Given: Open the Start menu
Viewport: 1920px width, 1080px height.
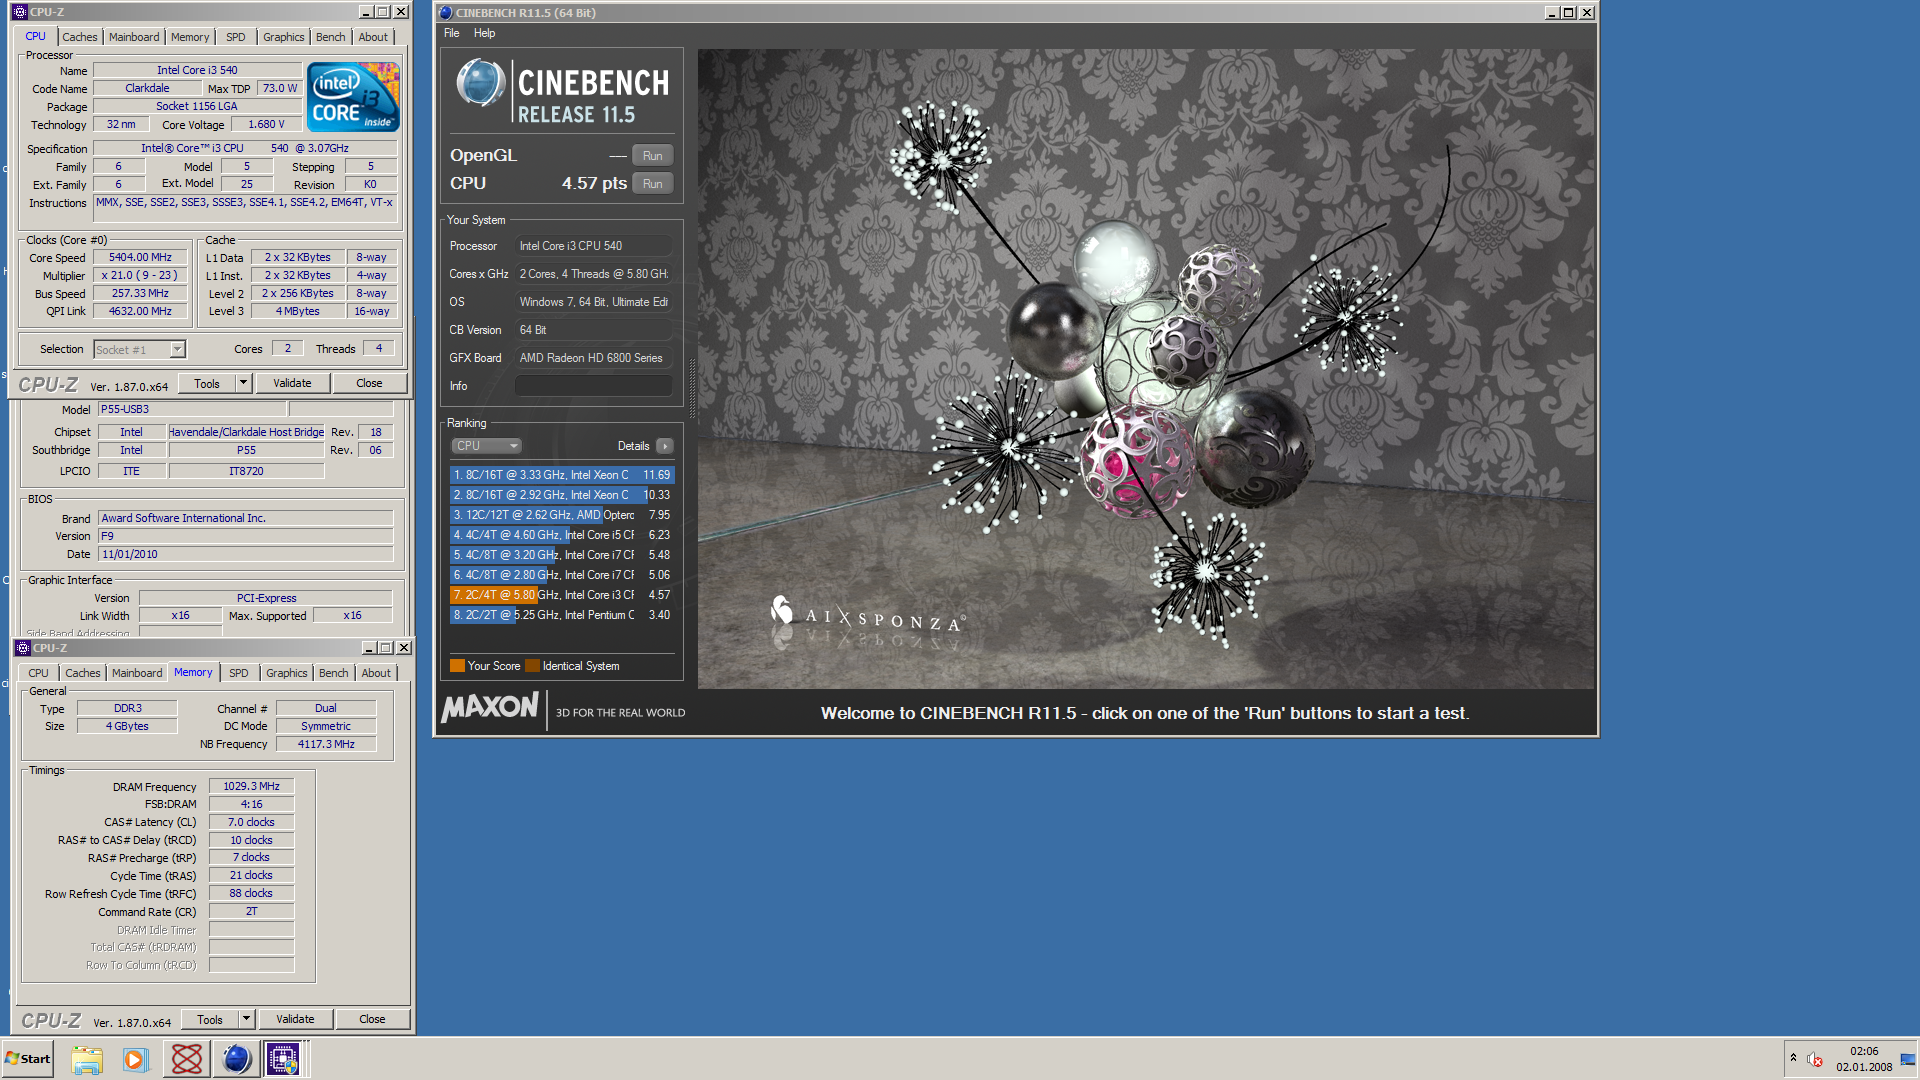Looking at the screenshot, I should pos(28,1059).
